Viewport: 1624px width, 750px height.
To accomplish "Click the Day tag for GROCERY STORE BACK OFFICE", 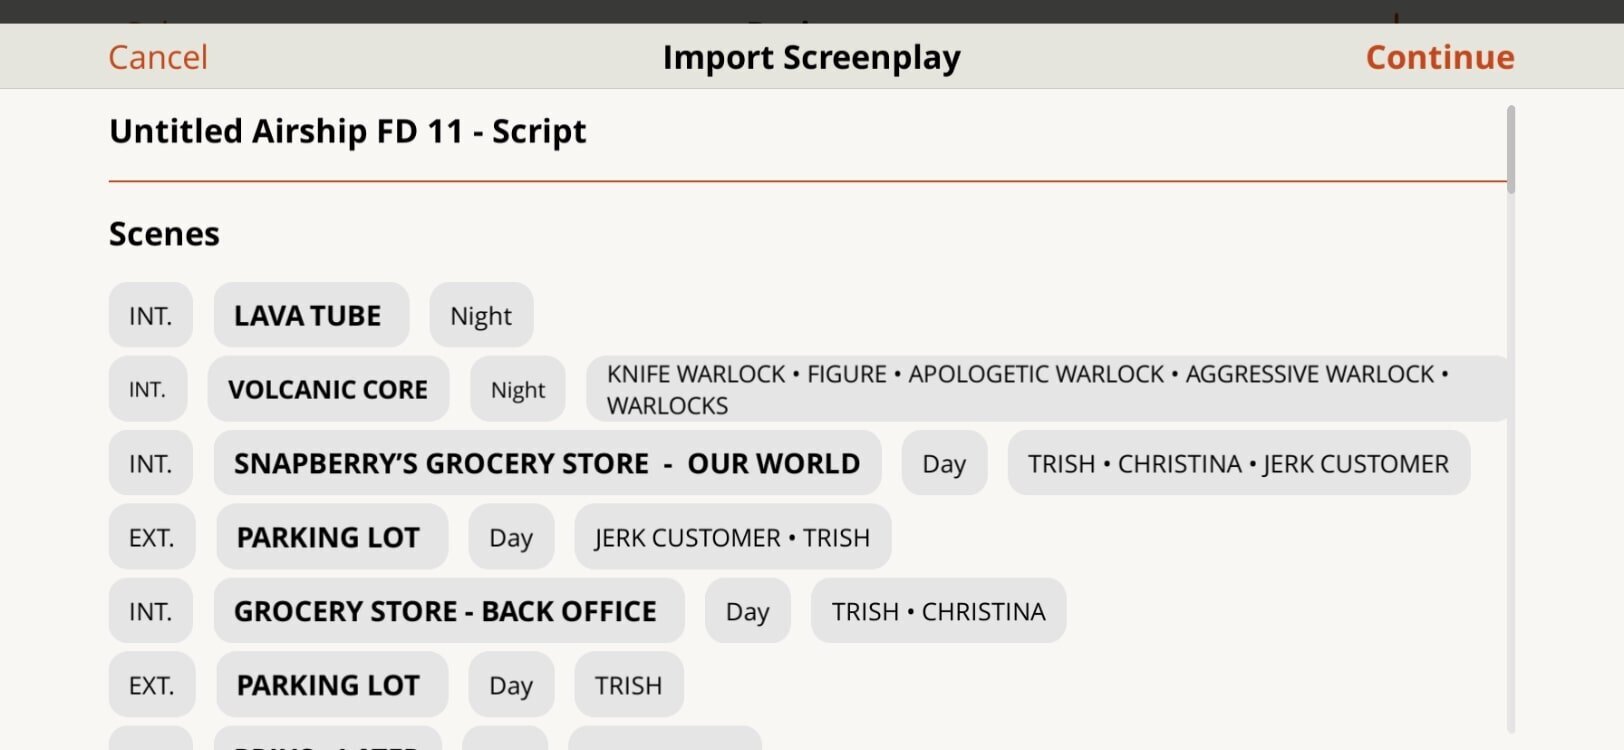I will point(747,611).
